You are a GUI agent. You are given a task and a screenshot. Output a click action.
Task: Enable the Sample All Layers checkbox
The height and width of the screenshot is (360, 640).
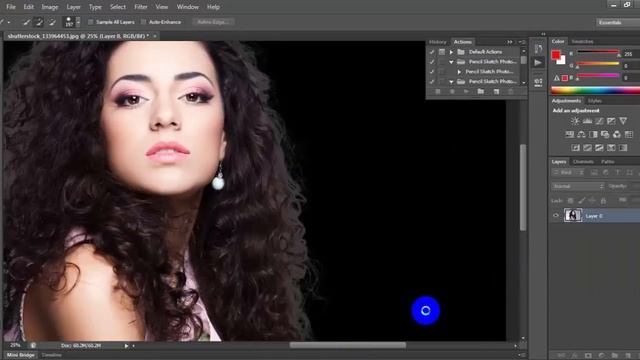91,22
